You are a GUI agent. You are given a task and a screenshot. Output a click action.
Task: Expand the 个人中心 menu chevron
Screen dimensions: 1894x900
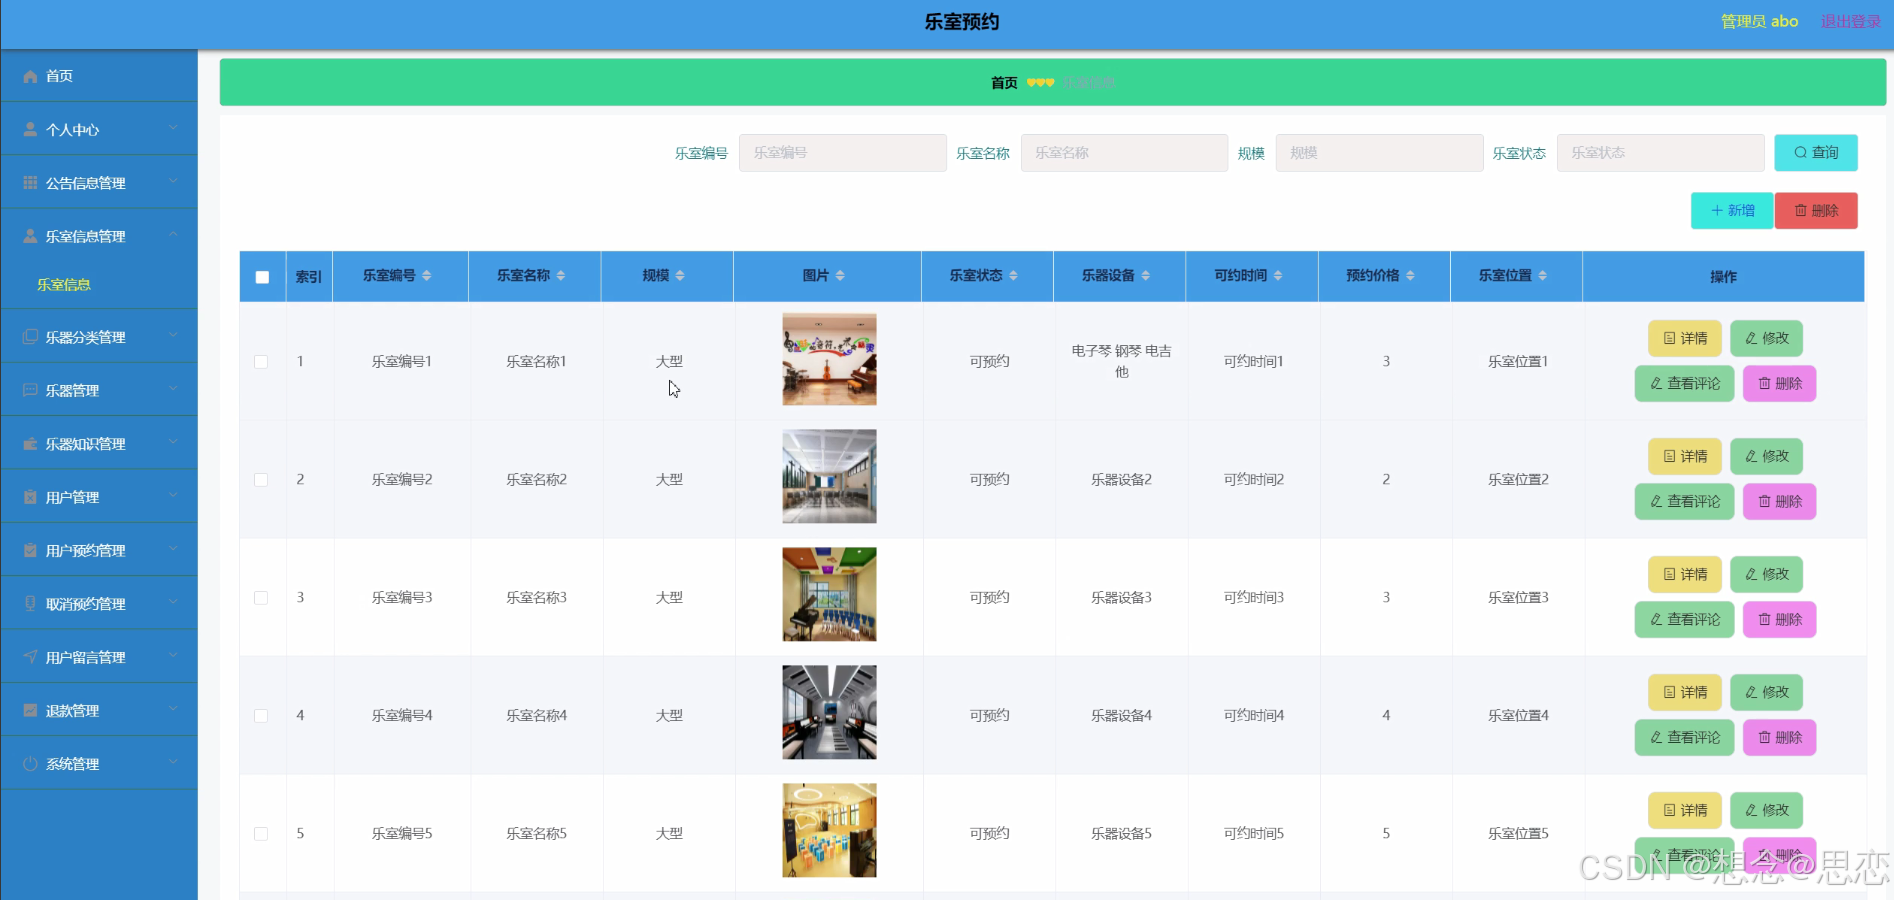(173, 128)
